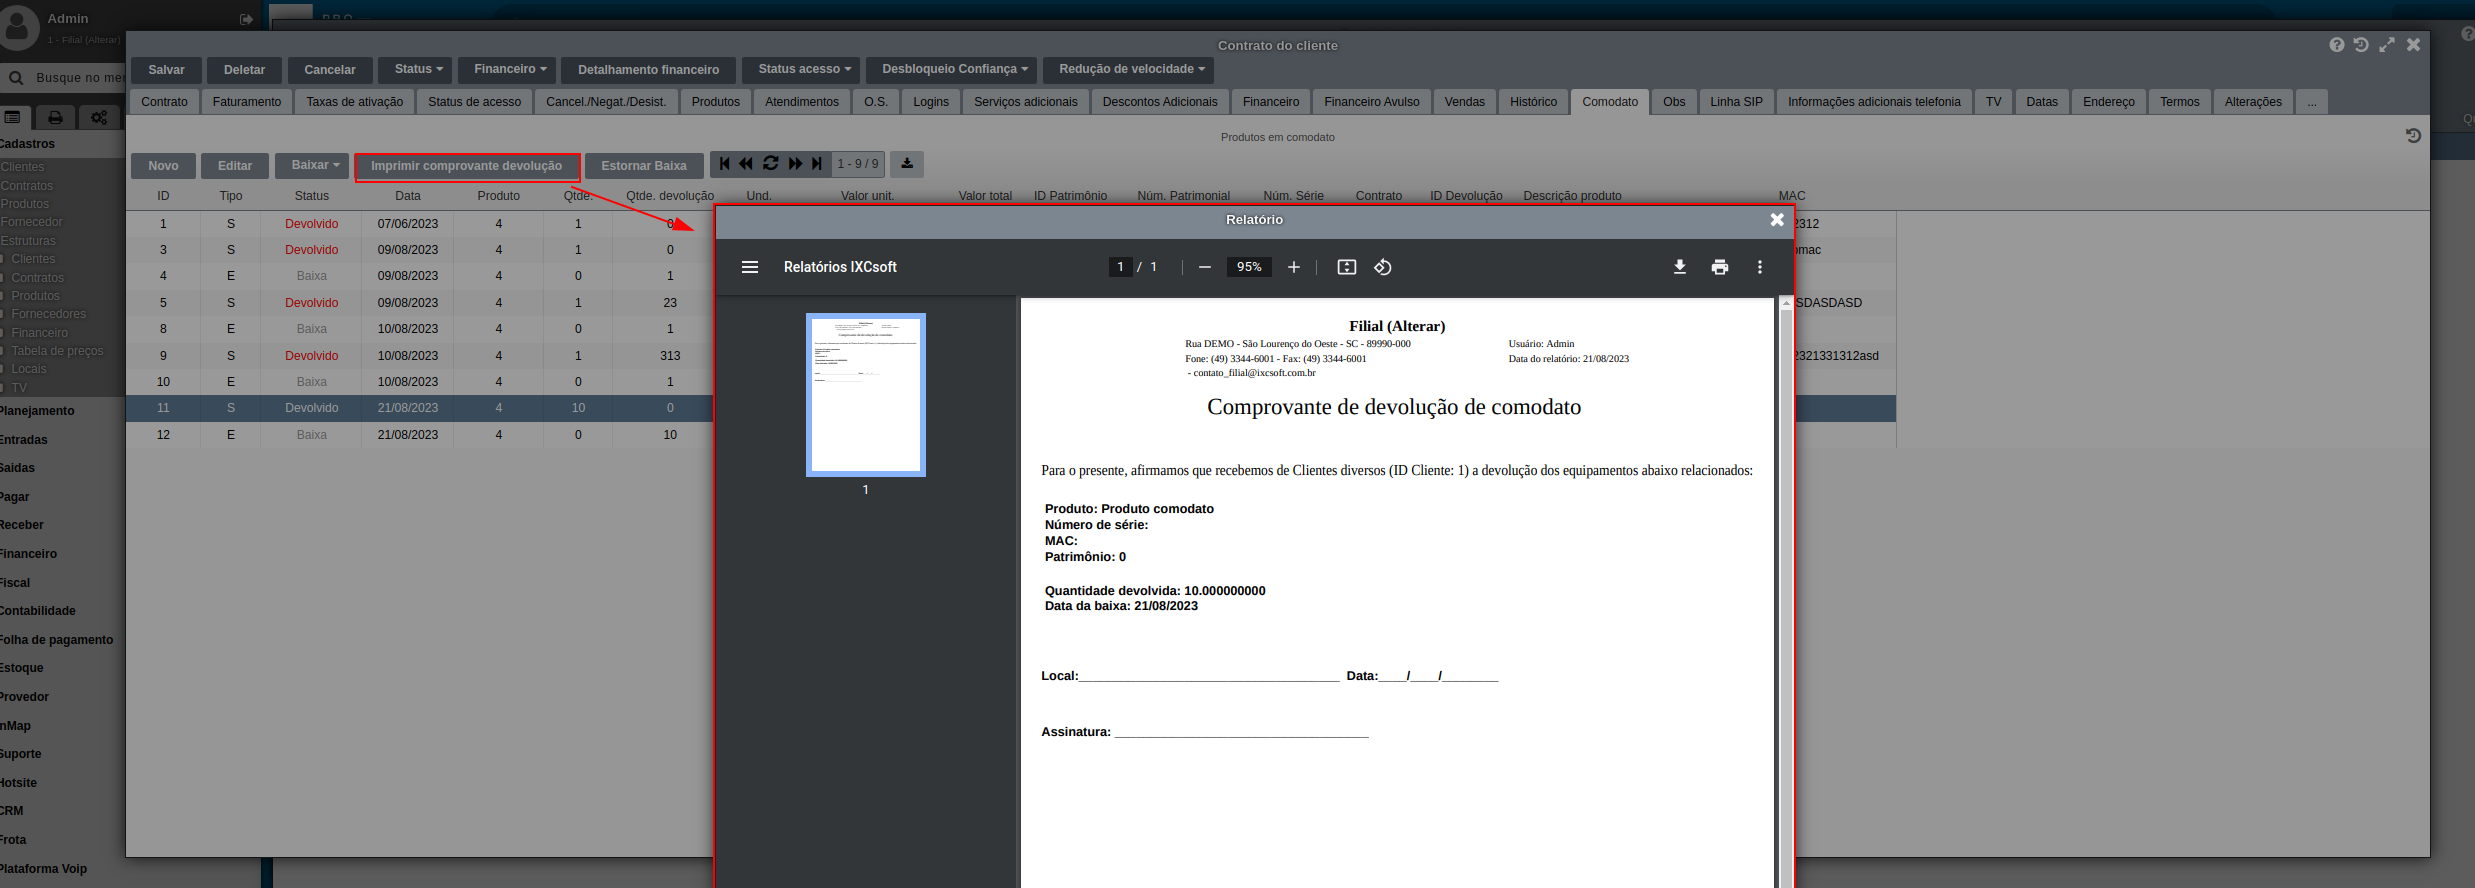Open the Financeiro Avulso tab
2475x888 pixels.
(1372, 102)
